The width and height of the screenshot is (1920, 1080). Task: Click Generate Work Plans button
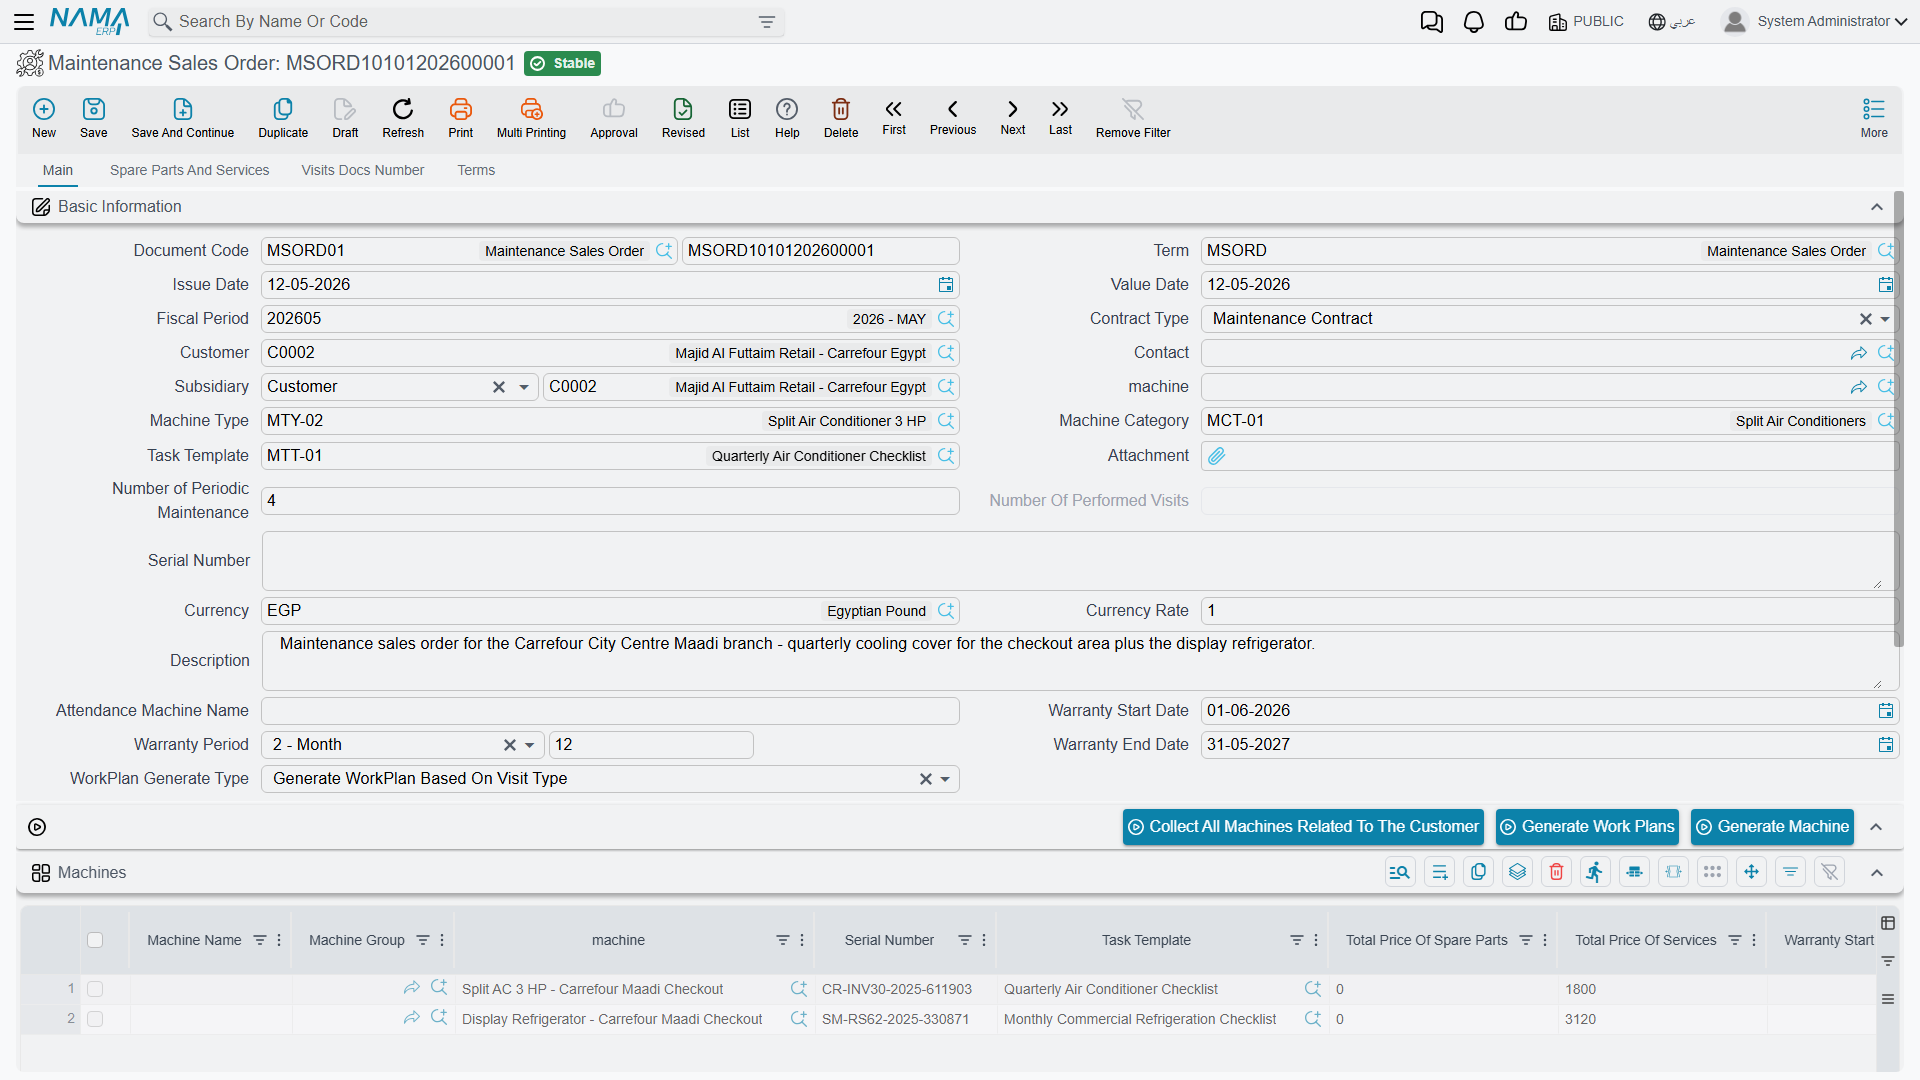[1587, 827]
